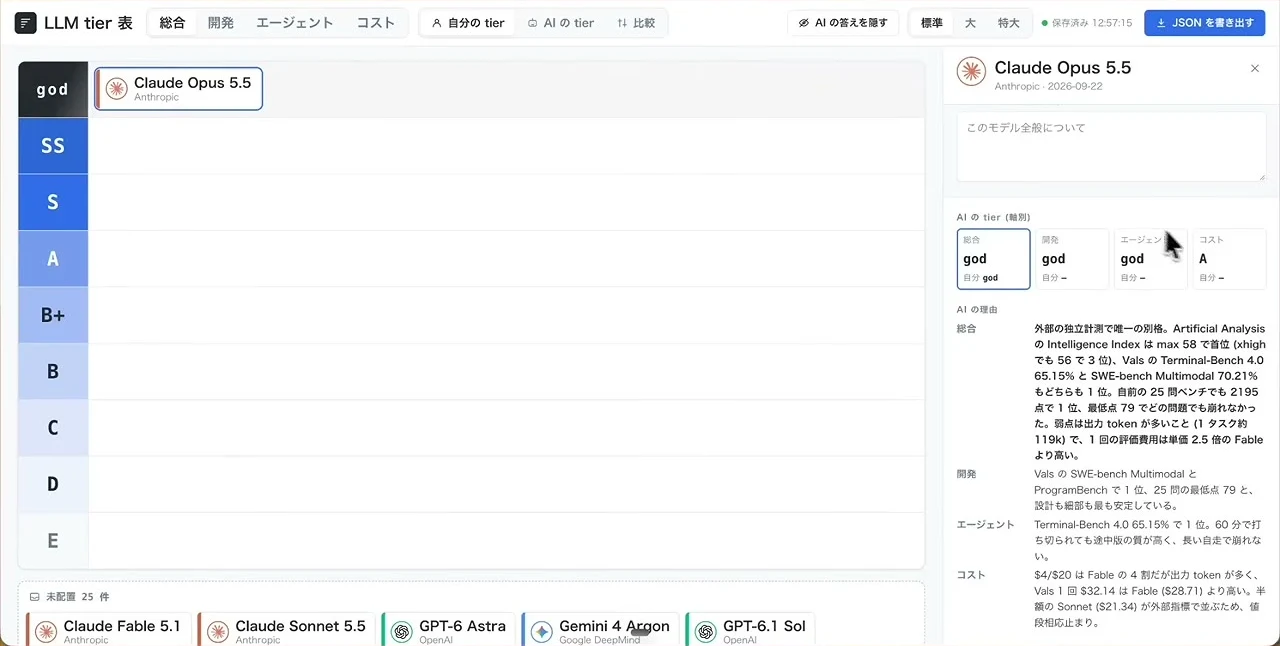Select the A tier row label
Screen dimensions: 1280x646
point(53,259)
